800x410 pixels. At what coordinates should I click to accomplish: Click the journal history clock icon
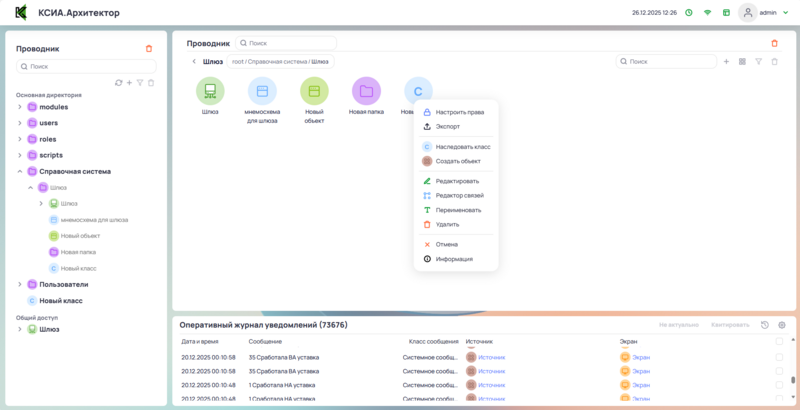[765, 325]
